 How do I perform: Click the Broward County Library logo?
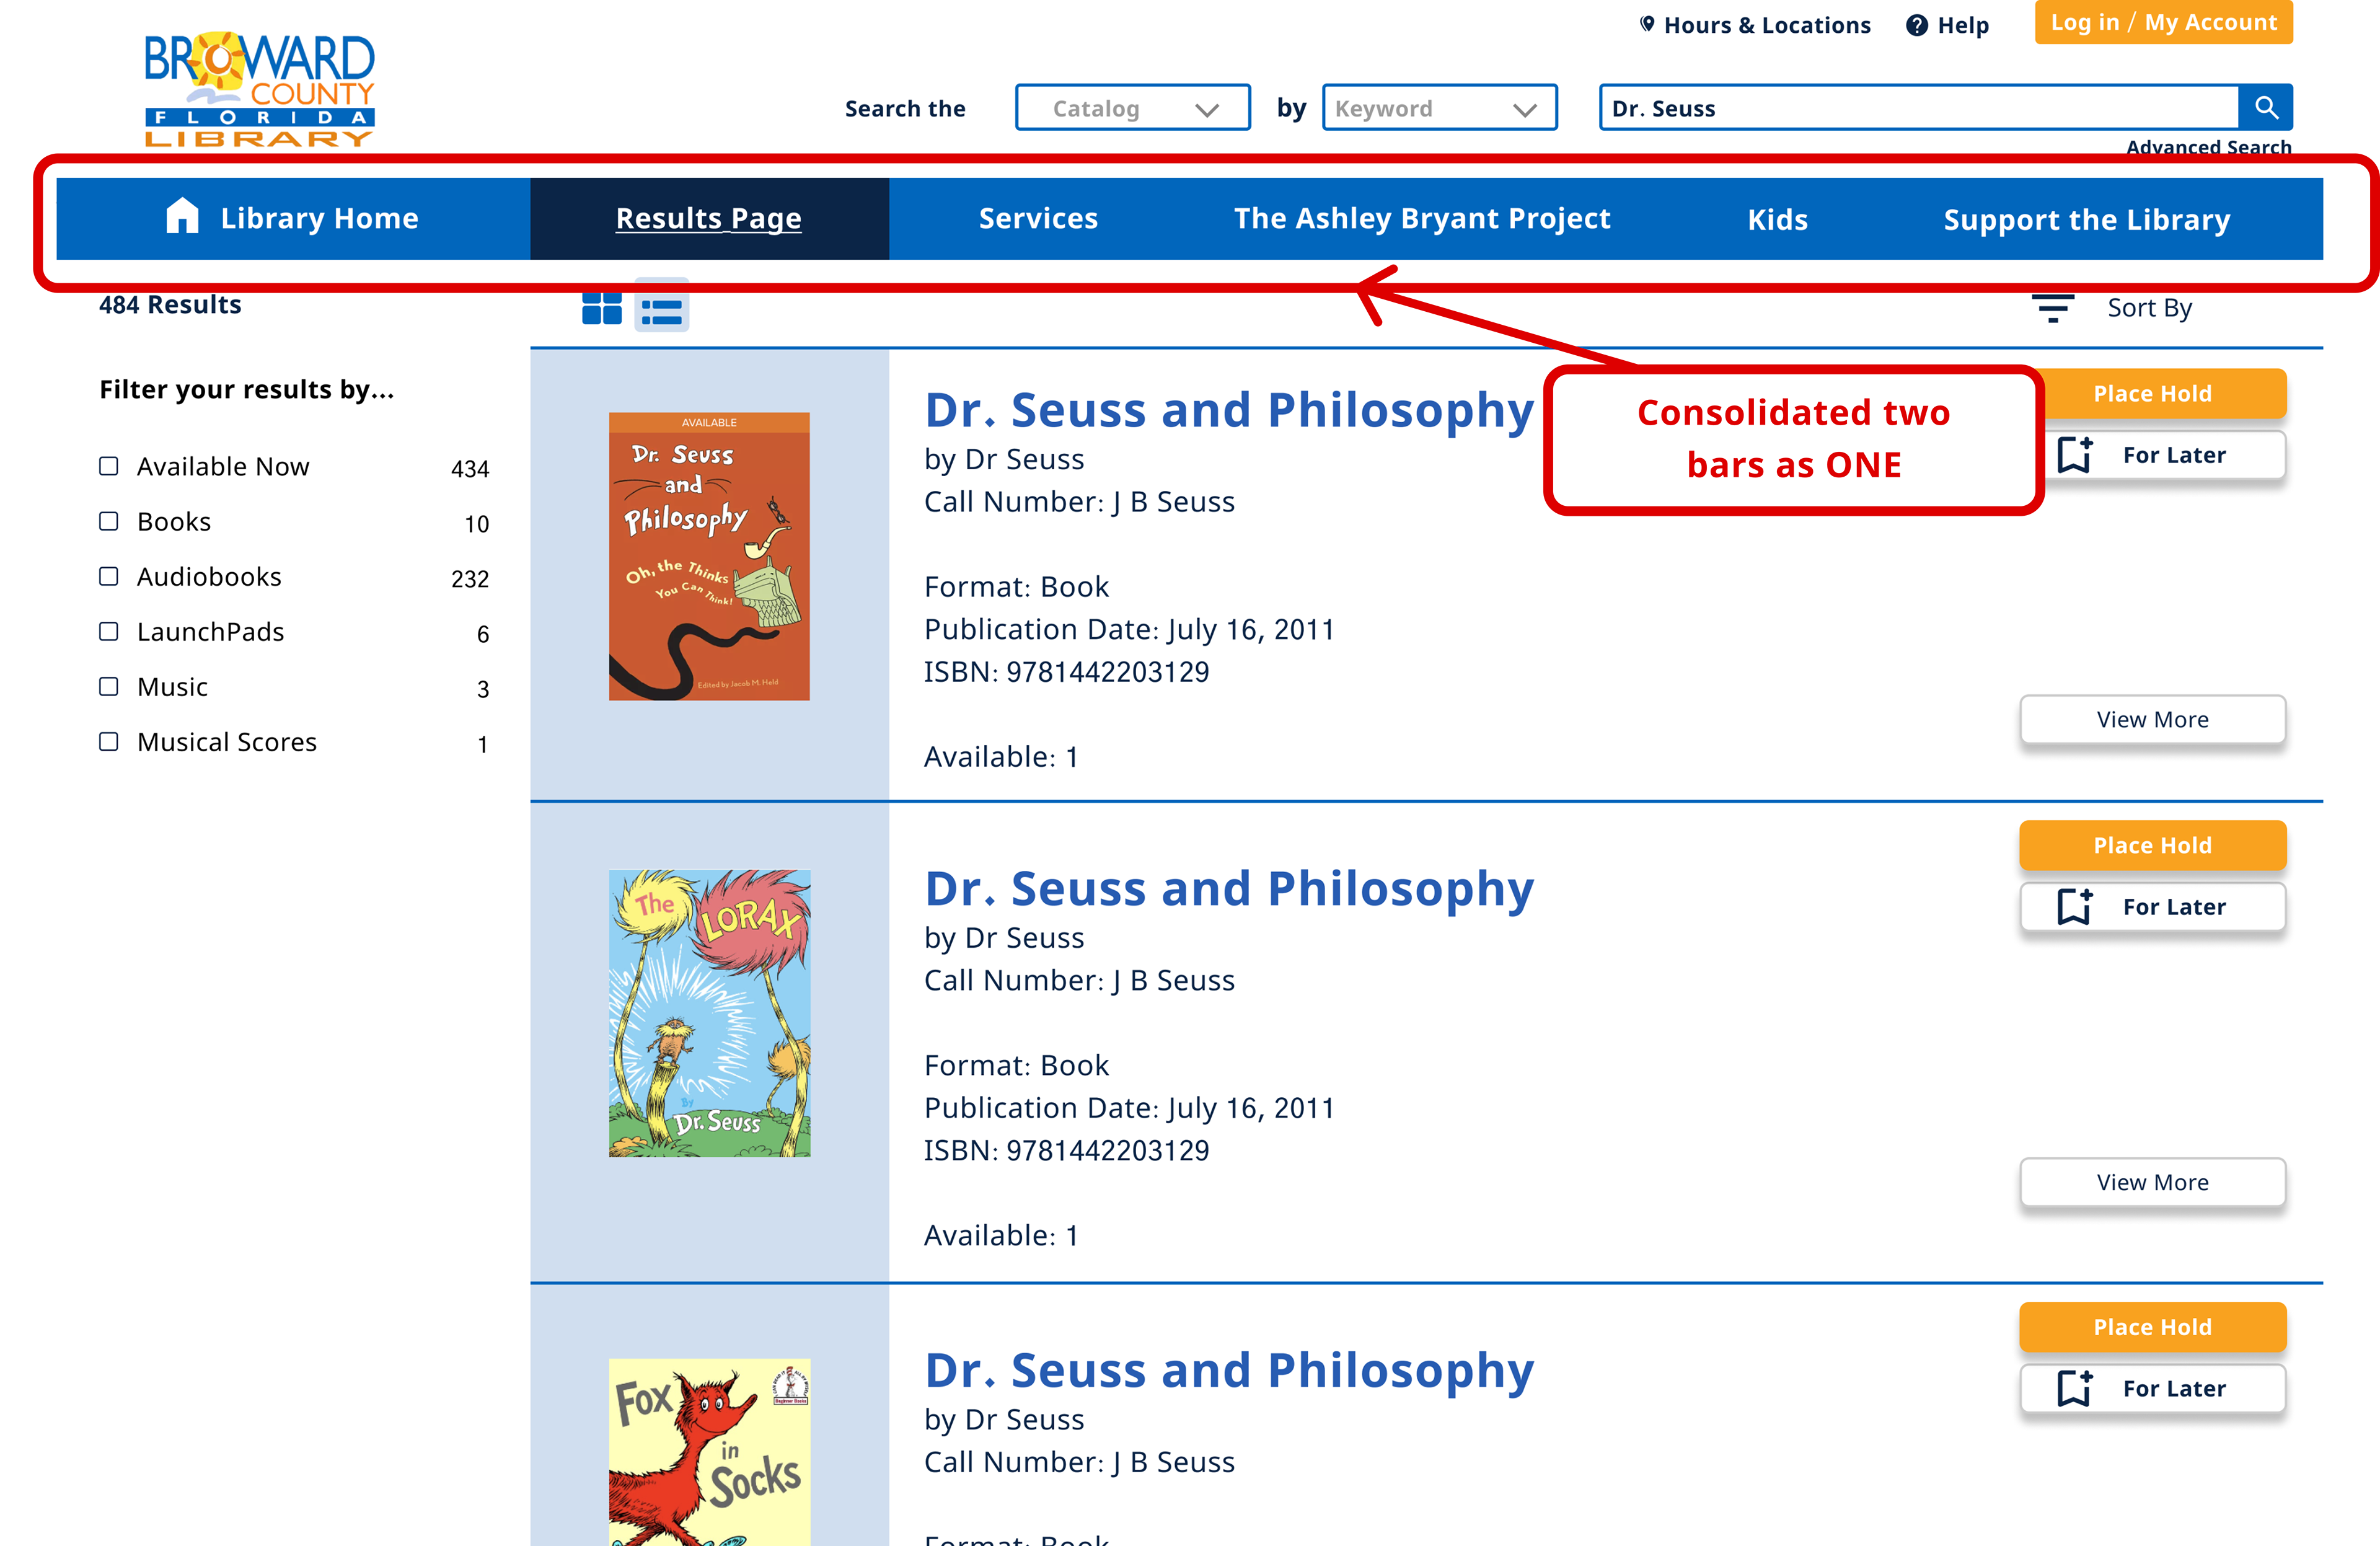(x=259, y=89)
